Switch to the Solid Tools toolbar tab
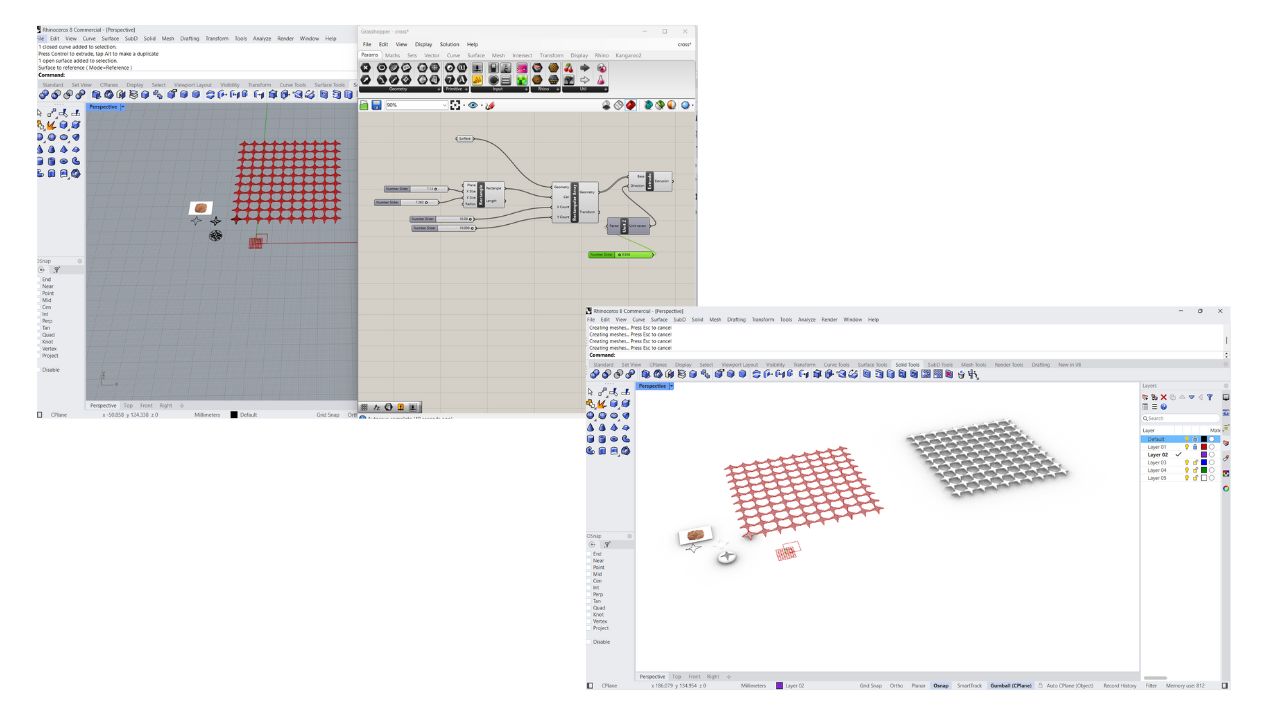 (x=907, y=365)
